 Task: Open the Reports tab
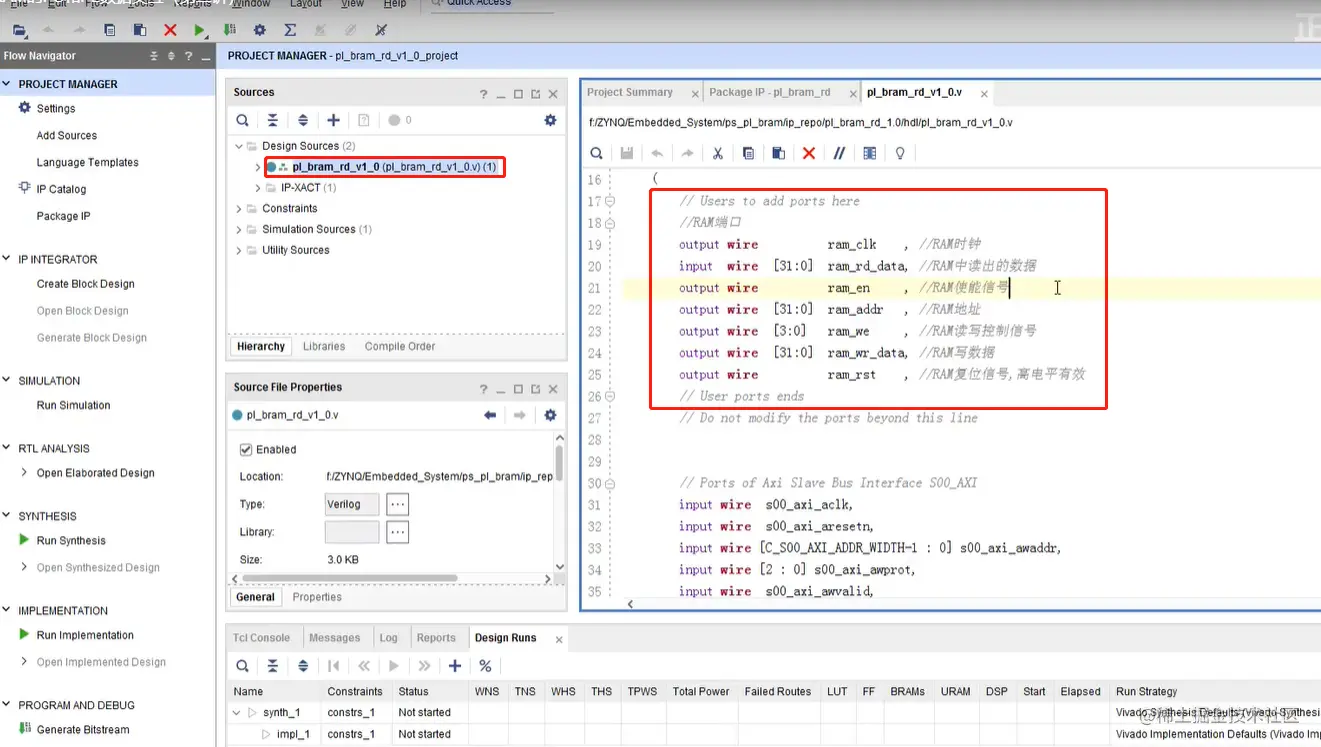436,638
